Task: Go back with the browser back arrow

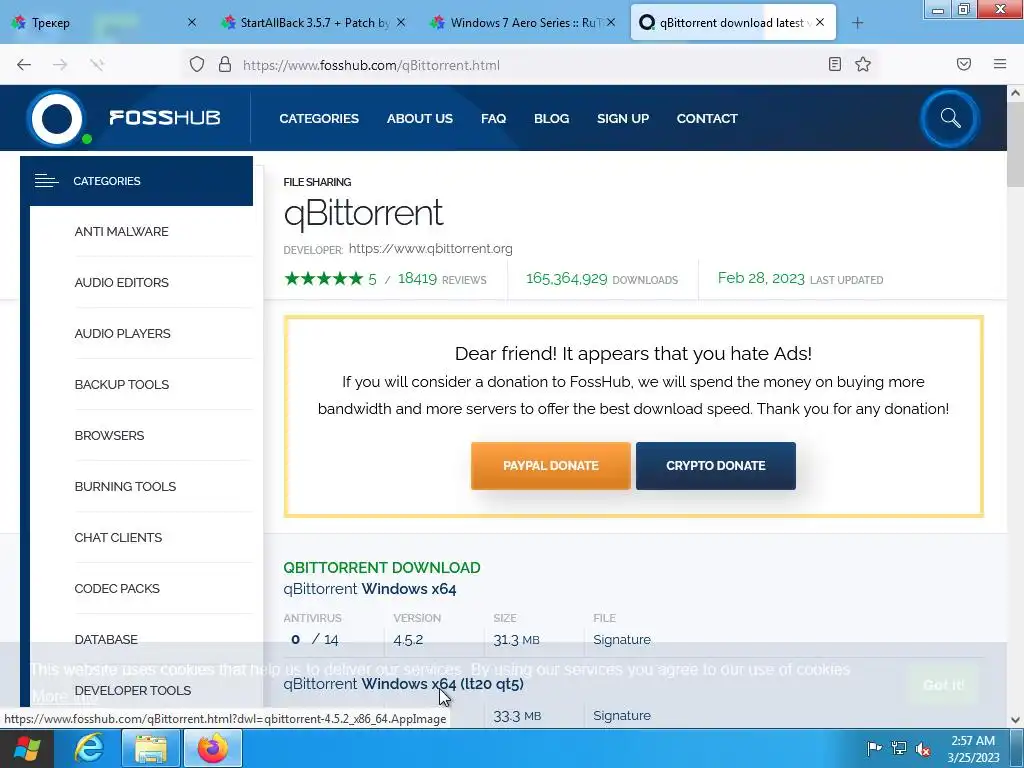Action: pos(24,64)
